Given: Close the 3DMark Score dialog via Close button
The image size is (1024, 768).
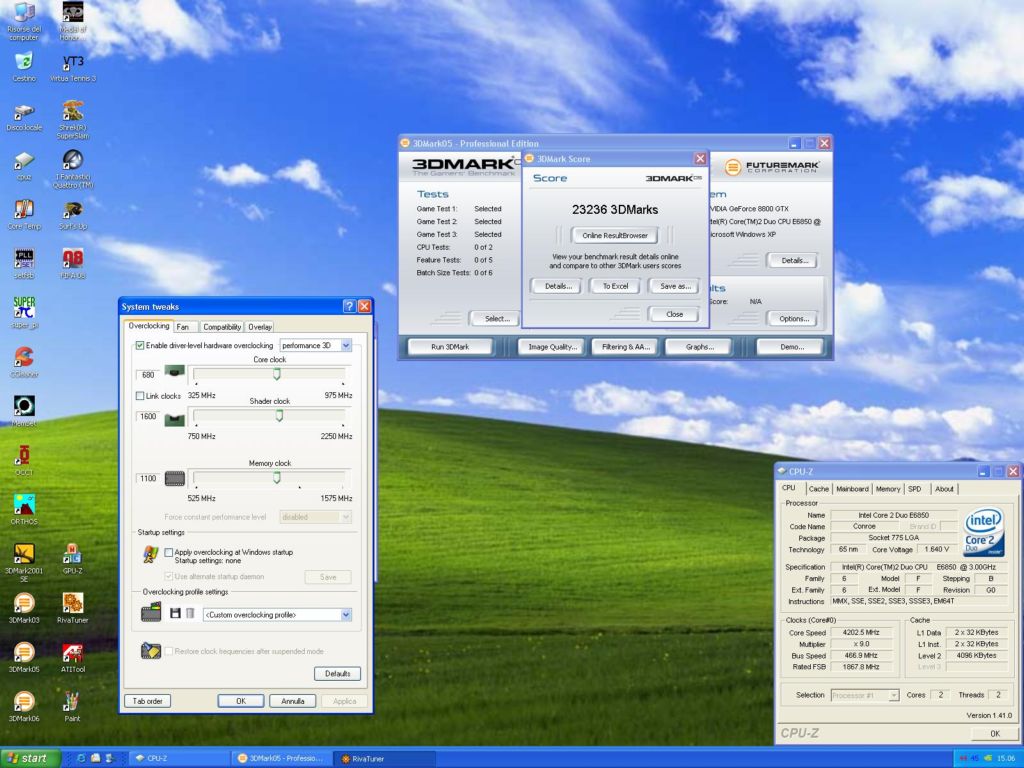Looking at the screenshot, I should [674, 315].
